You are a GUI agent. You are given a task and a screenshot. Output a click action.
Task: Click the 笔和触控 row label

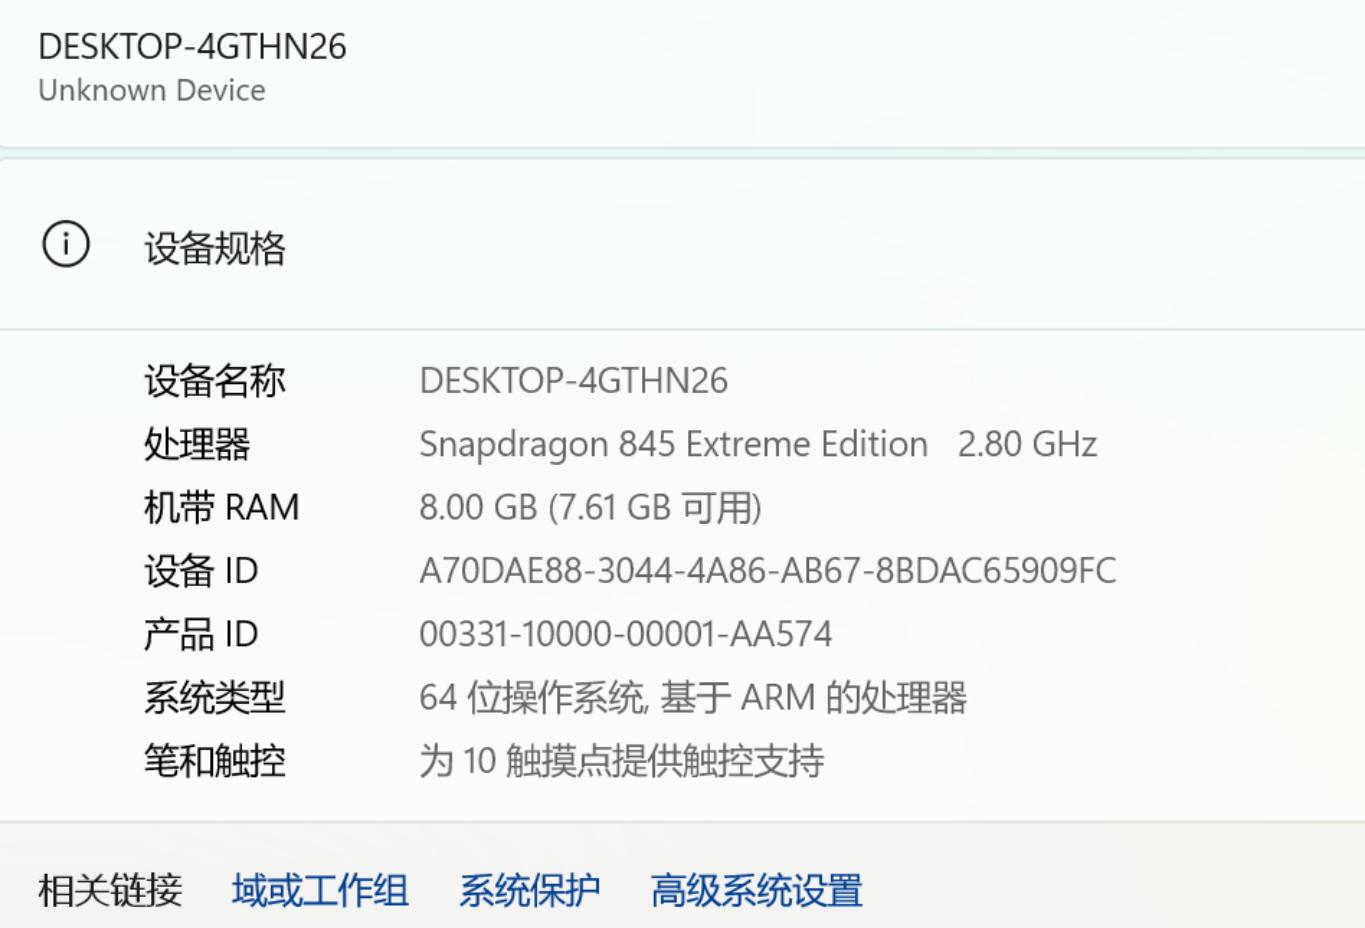point(214,760)
